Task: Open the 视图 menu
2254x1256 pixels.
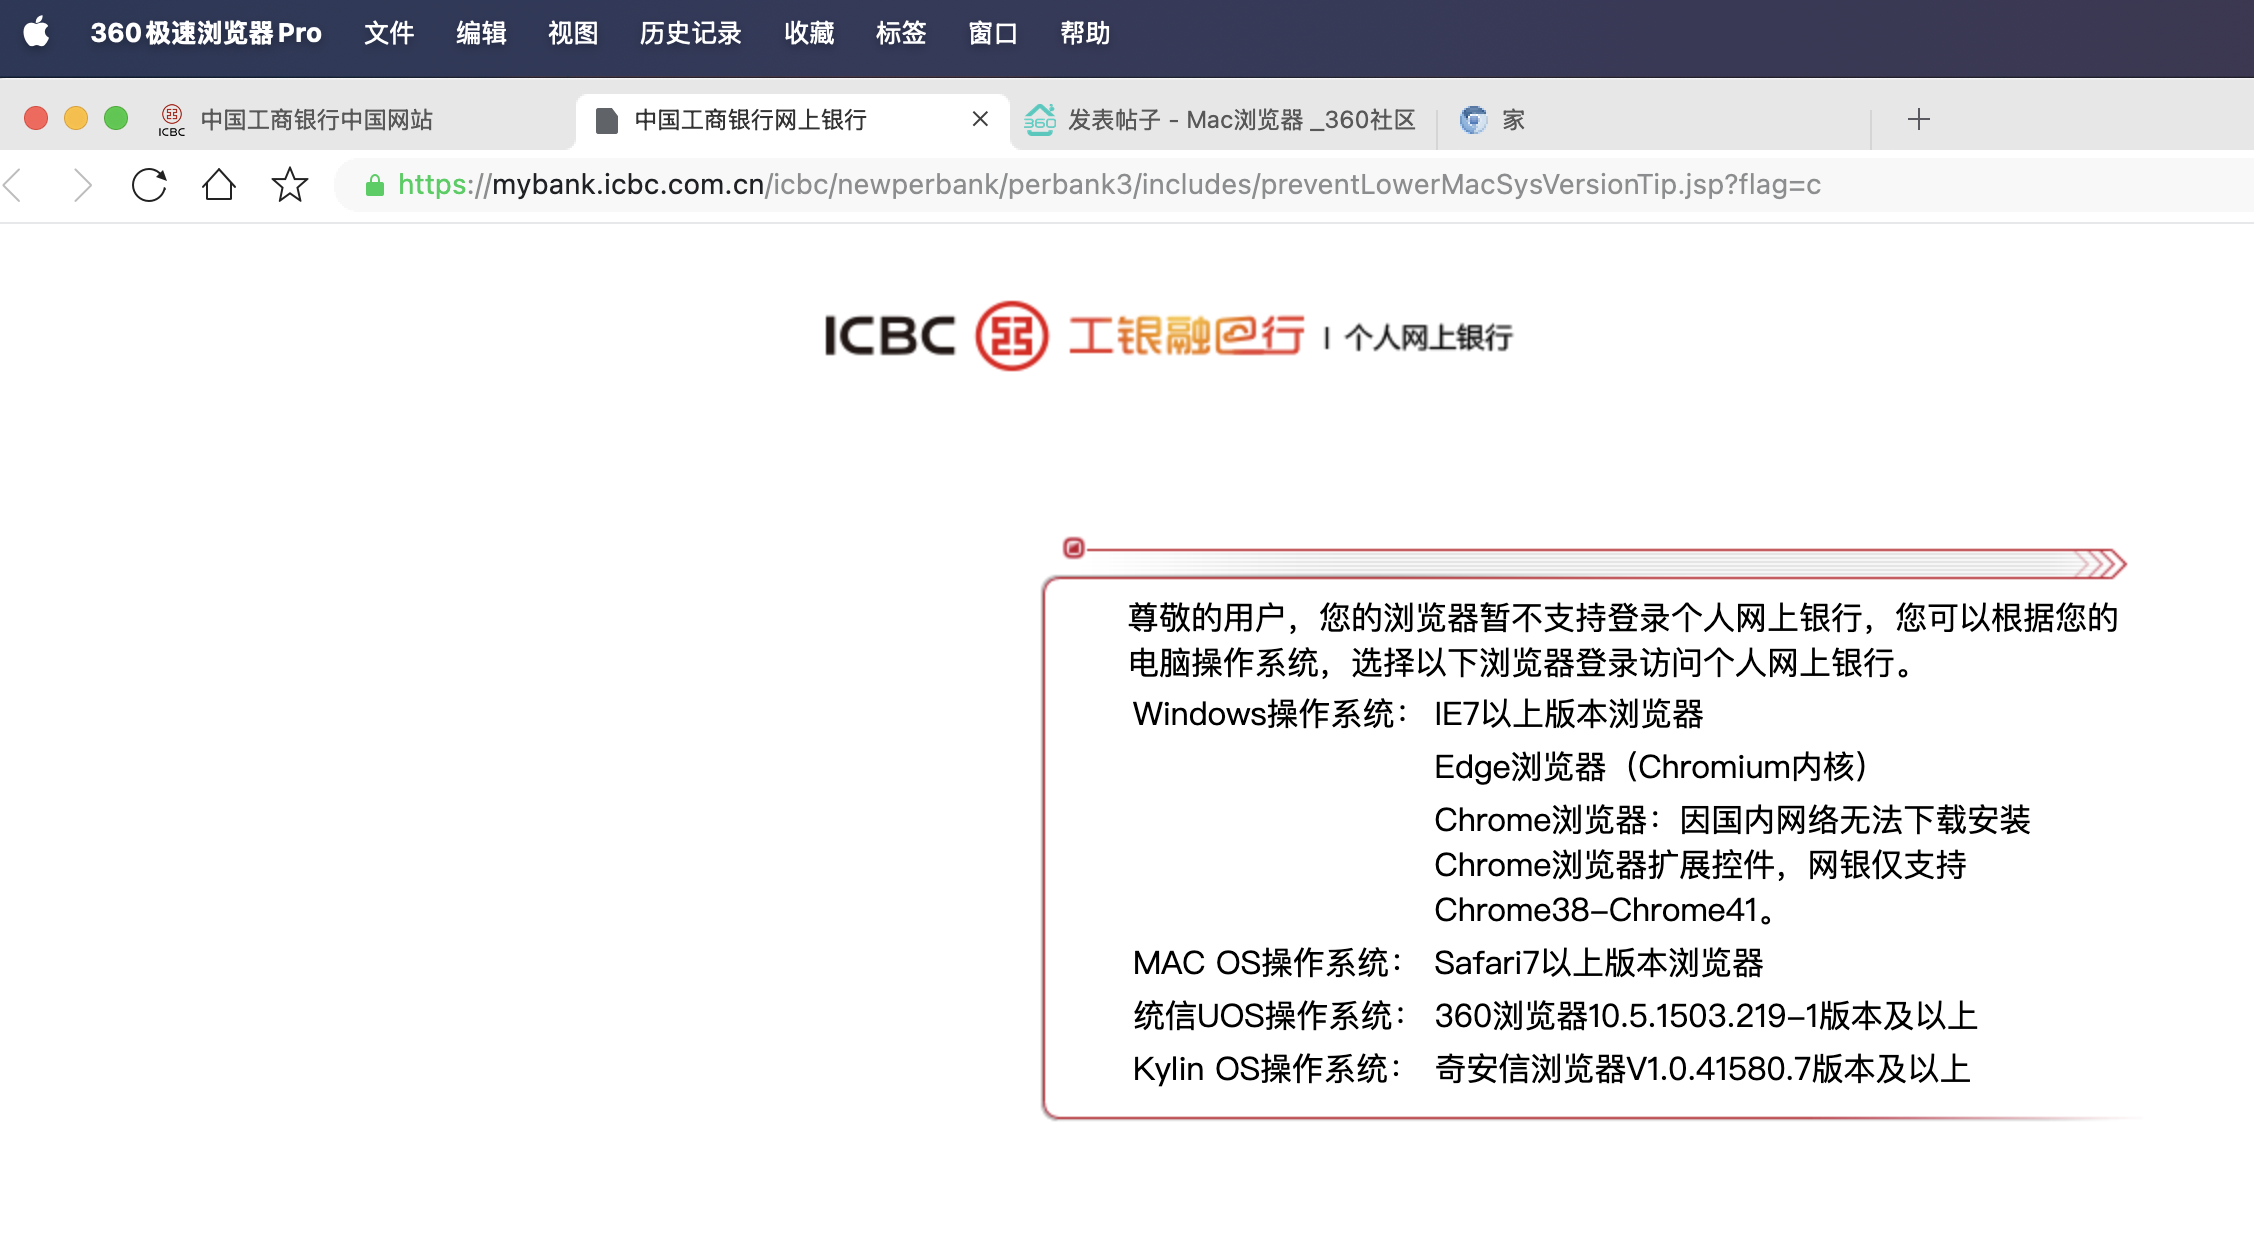Action: tap(573, 33)
